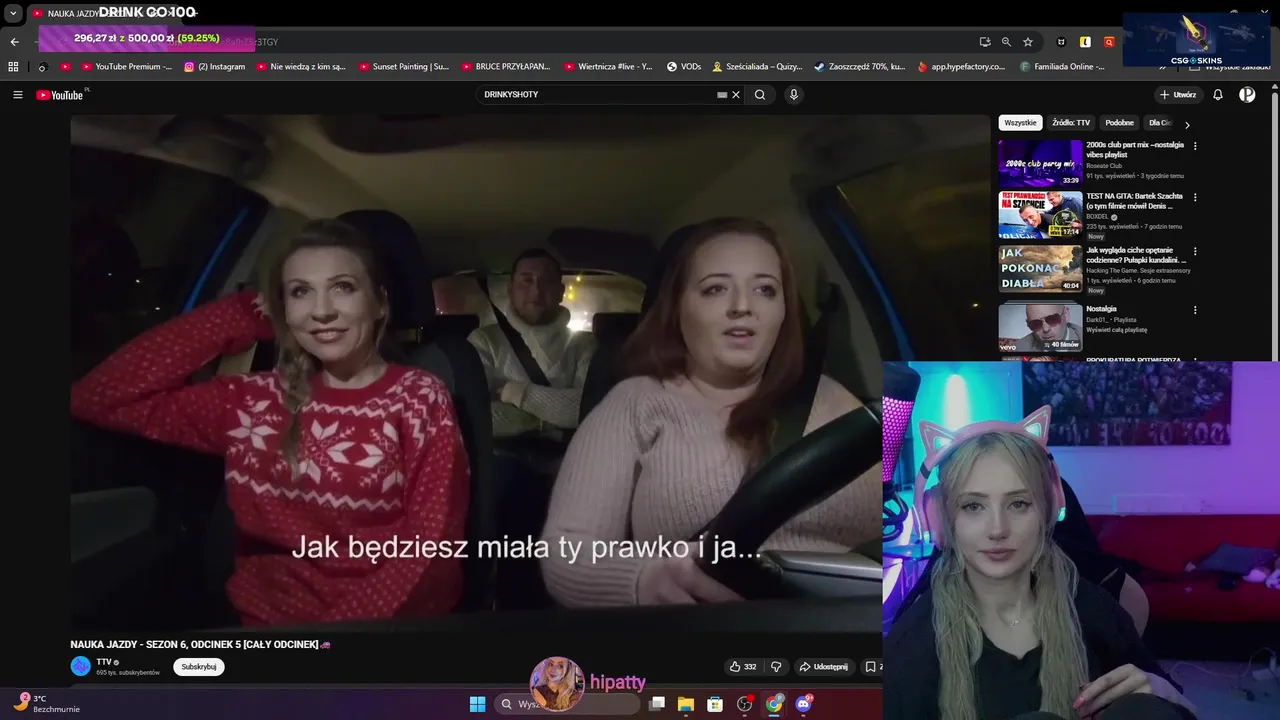The width and height of the screenshot is (1280, 720).
Task: Open Microsoft Store from taskbar
Action: click(x=715, y=704)
